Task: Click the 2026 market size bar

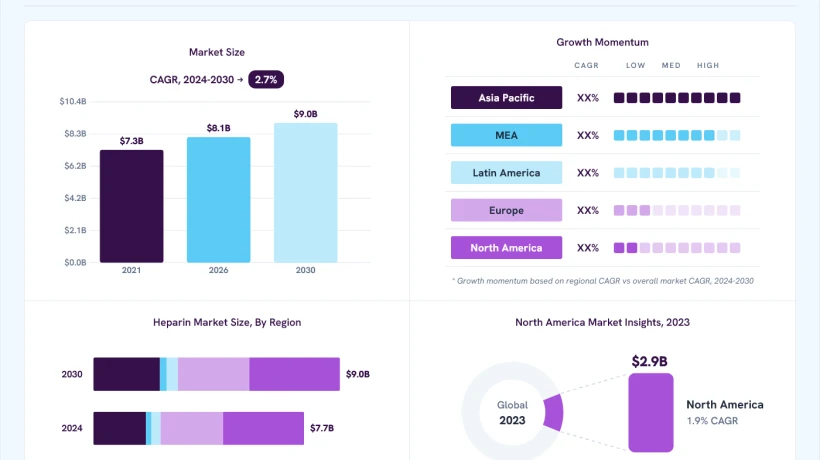Action: pyautogui.click(x=219, y=200)
